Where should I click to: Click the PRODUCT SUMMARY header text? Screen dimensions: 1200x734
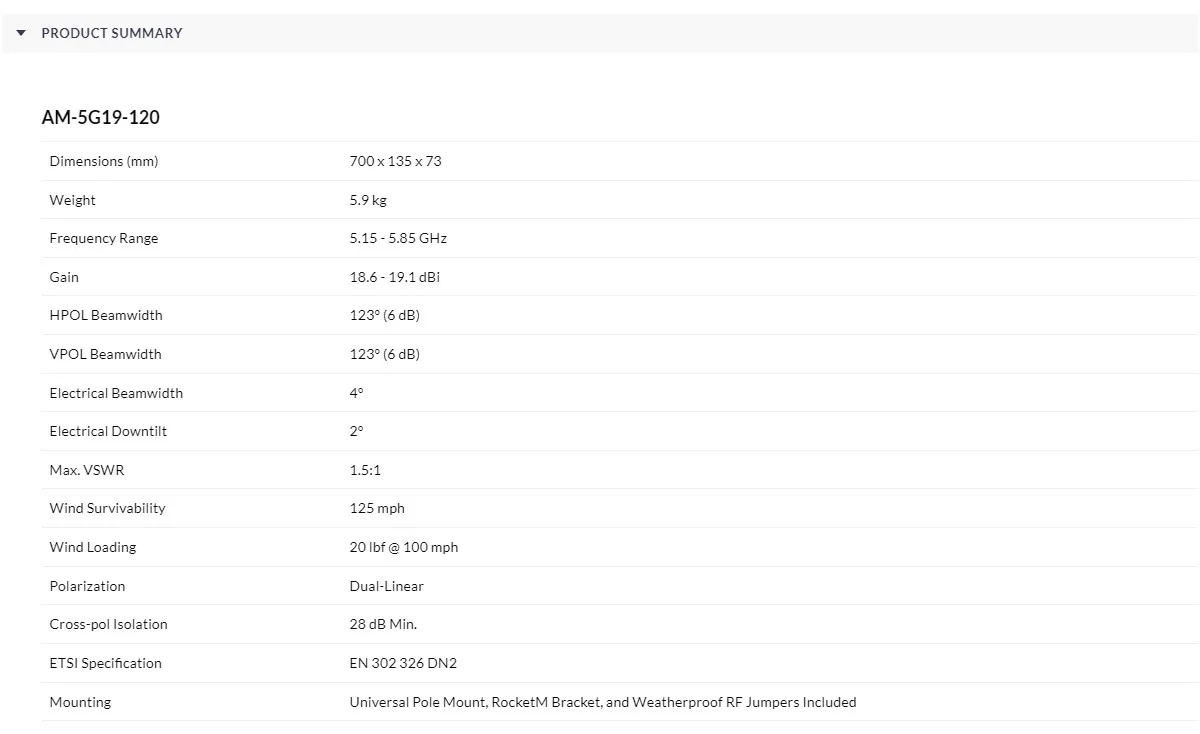112,33
